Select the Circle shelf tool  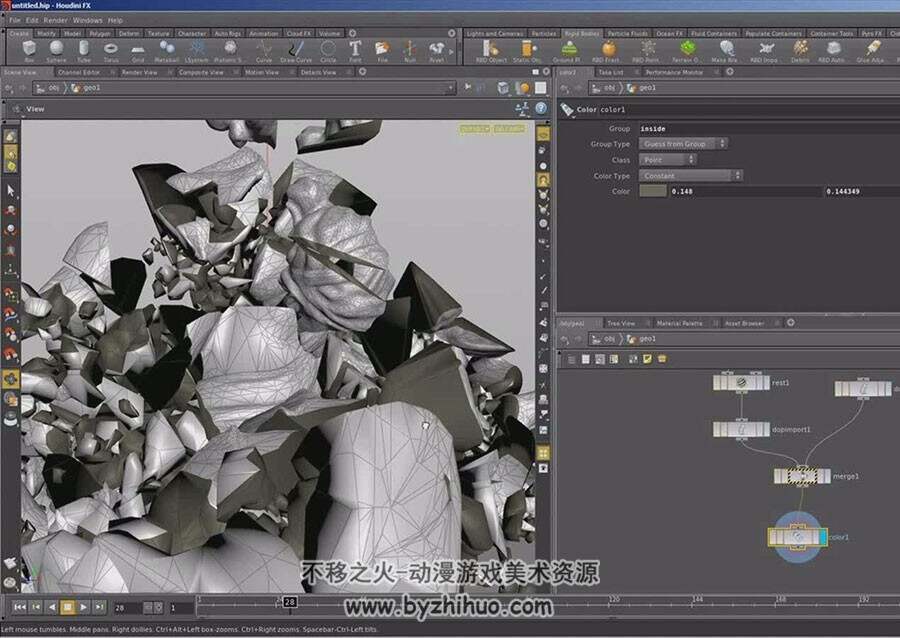tap(328, 50)
